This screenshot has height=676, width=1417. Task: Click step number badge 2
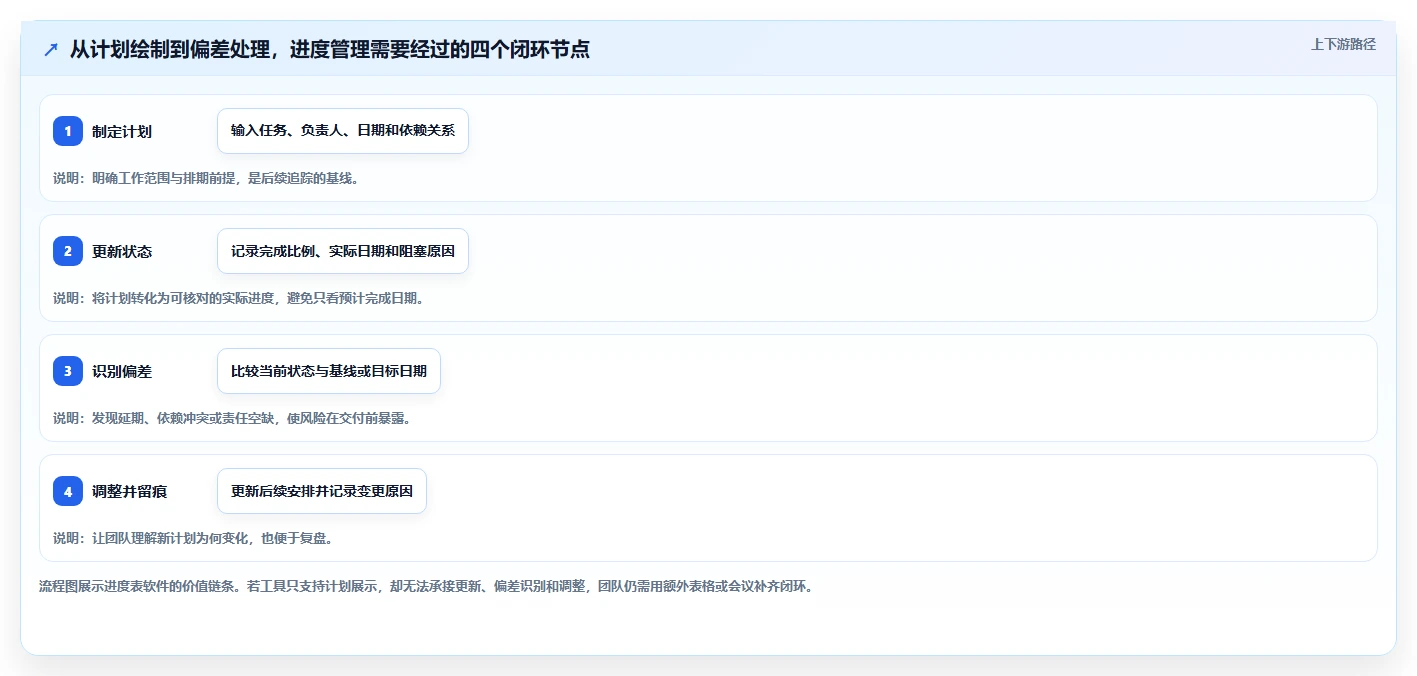coord(68,251)
